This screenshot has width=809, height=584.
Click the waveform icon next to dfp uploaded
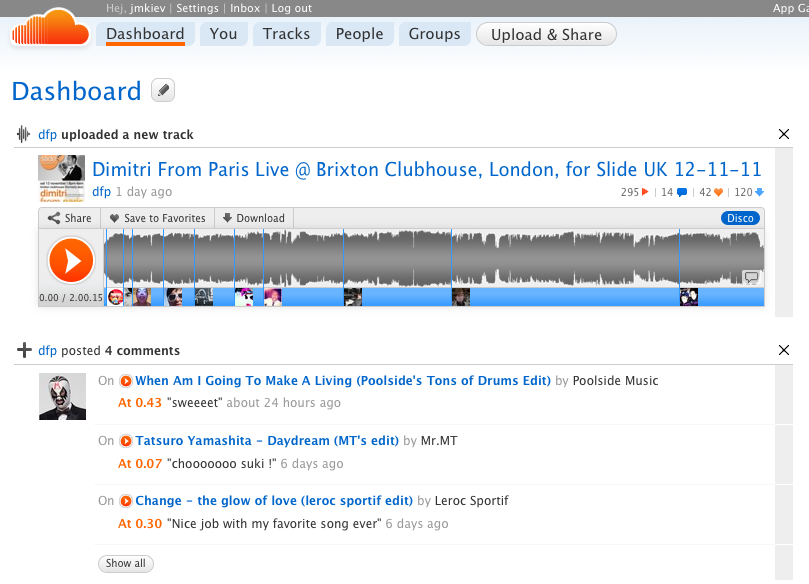click(23, 134)
